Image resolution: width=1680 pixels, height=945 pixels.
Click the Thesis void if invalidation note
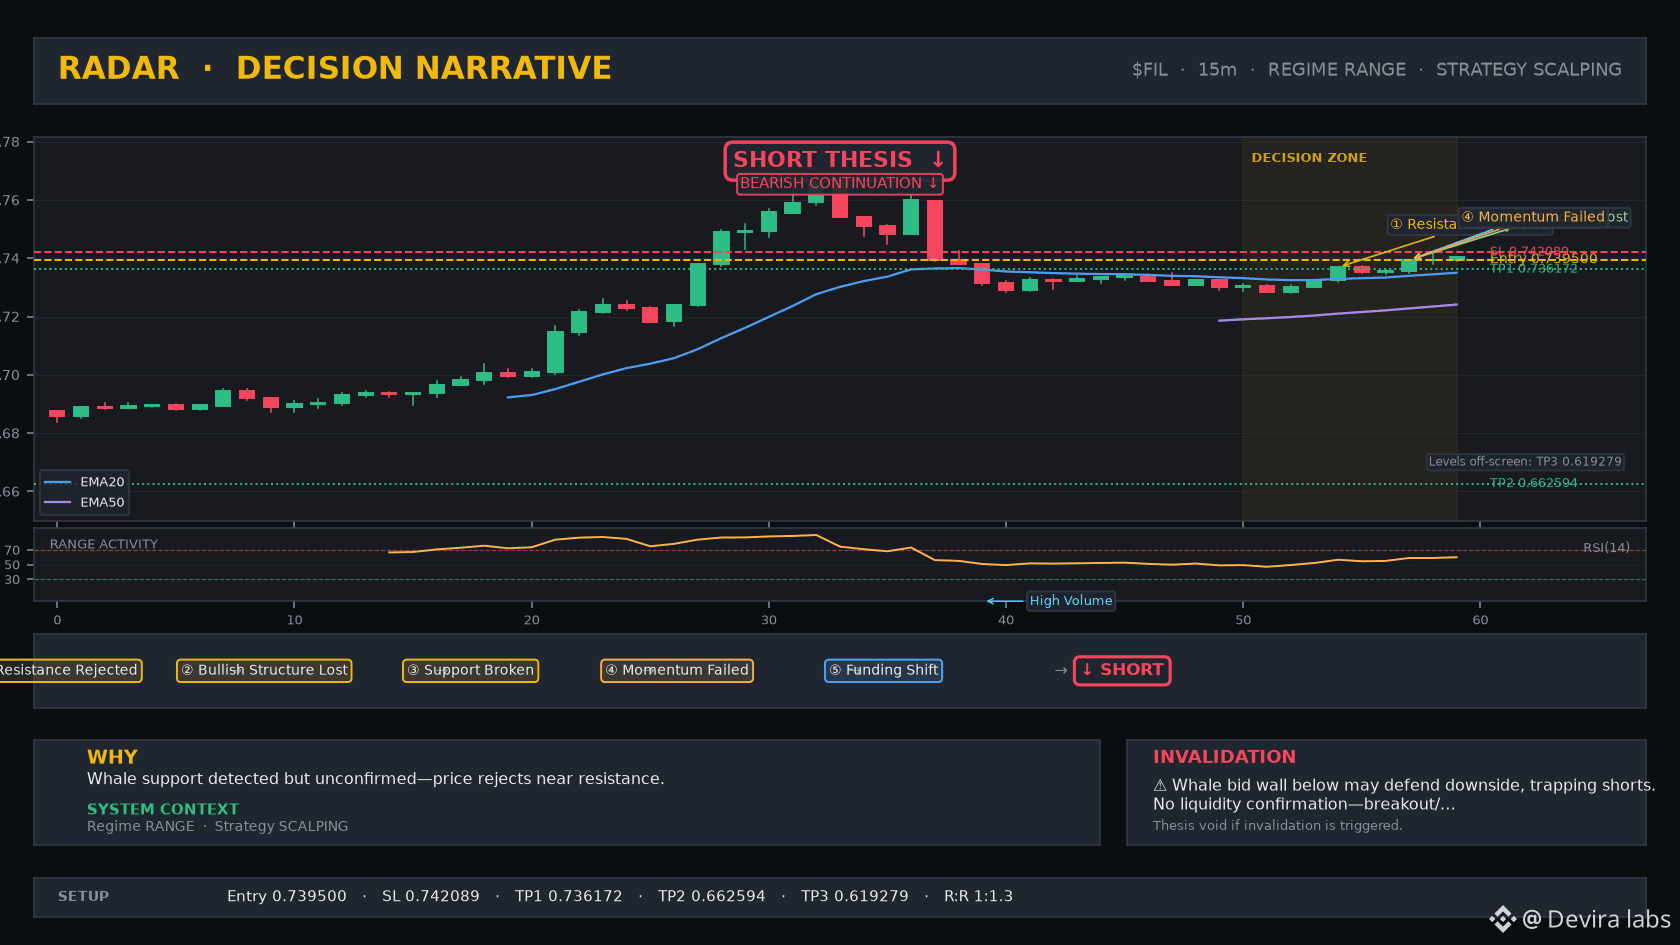coord(1277,825)
